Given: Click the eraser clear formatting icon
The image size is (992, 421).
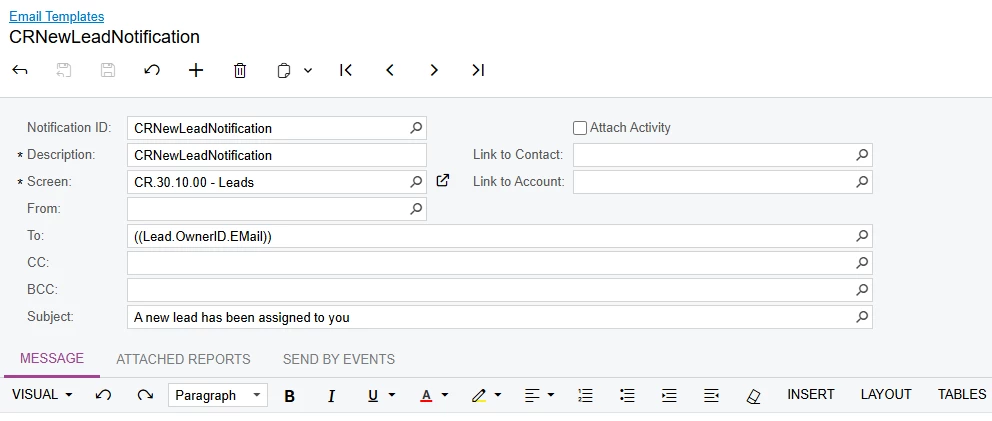Looking at the screenshot, I should 754,396.
